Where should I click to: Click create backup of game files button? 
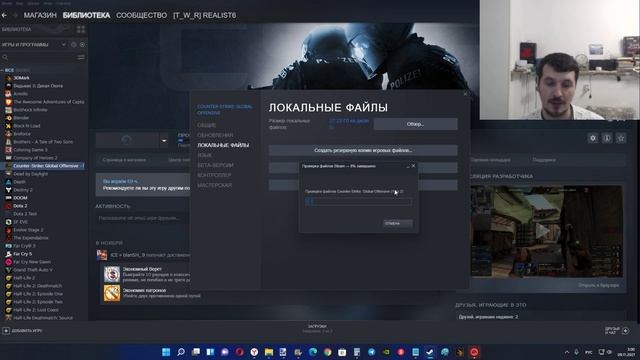pos(363,150)
